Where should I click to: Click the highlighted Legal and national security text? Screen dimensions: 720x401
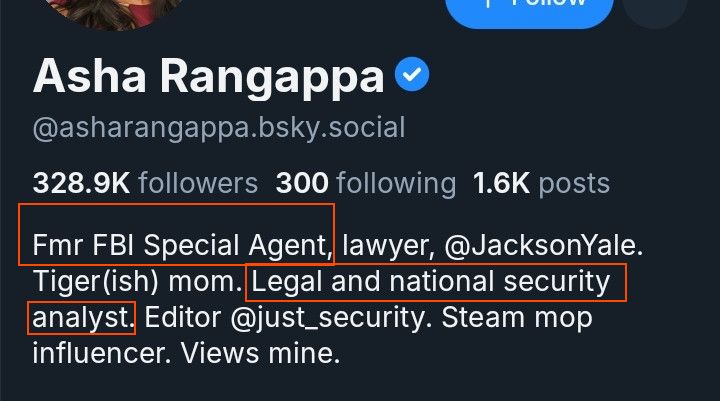[x=431, y=282]
